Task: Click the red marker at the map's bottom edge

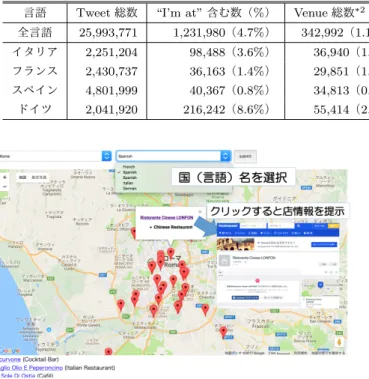Action: coord(108,352)
